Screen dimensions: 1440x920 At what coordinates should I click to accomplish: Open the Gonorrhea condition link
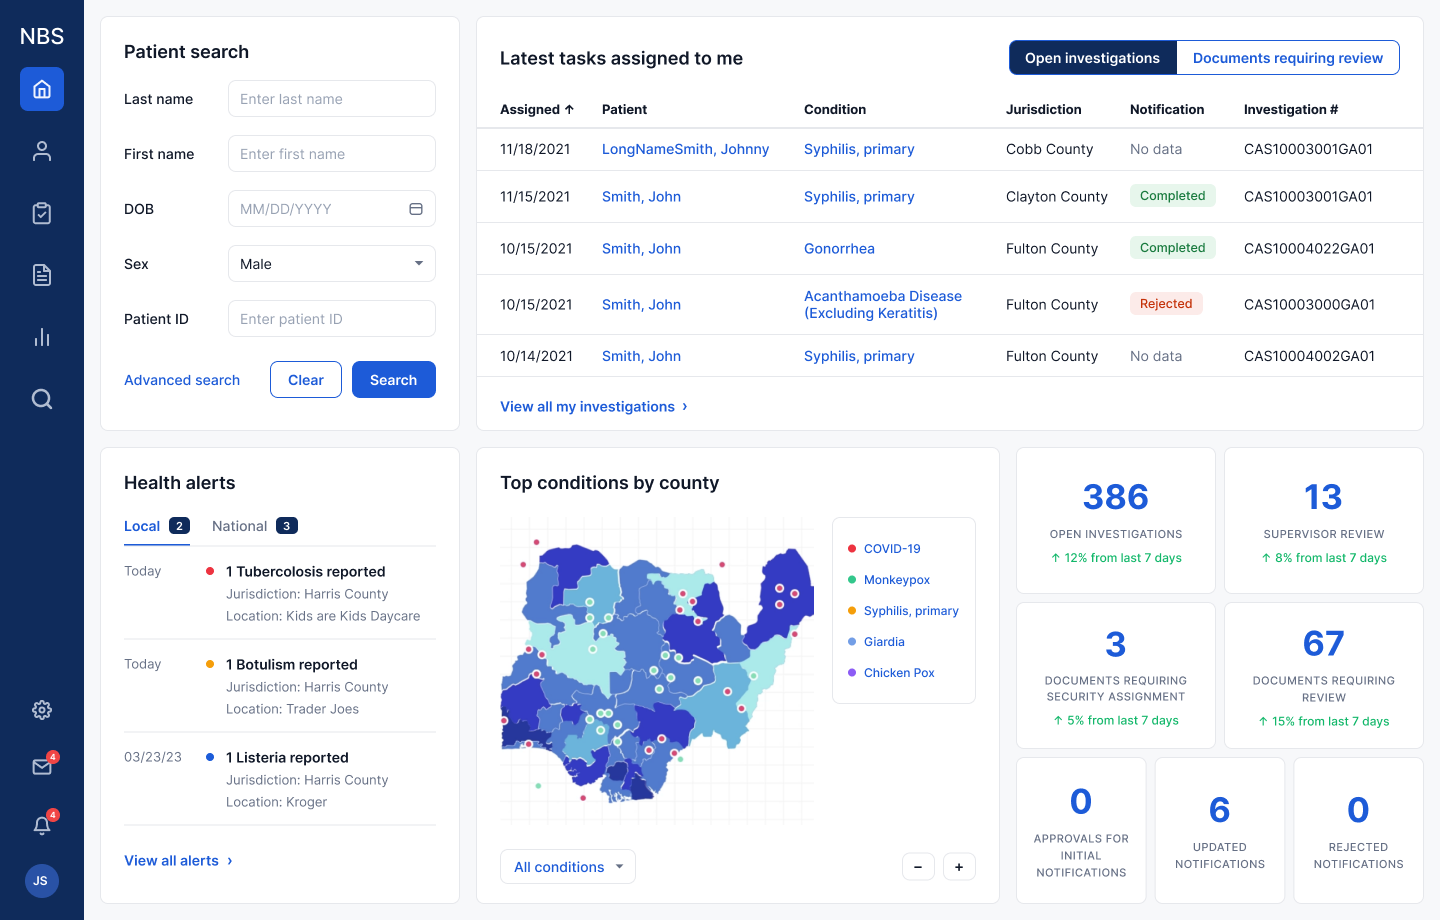coord(839,249)
